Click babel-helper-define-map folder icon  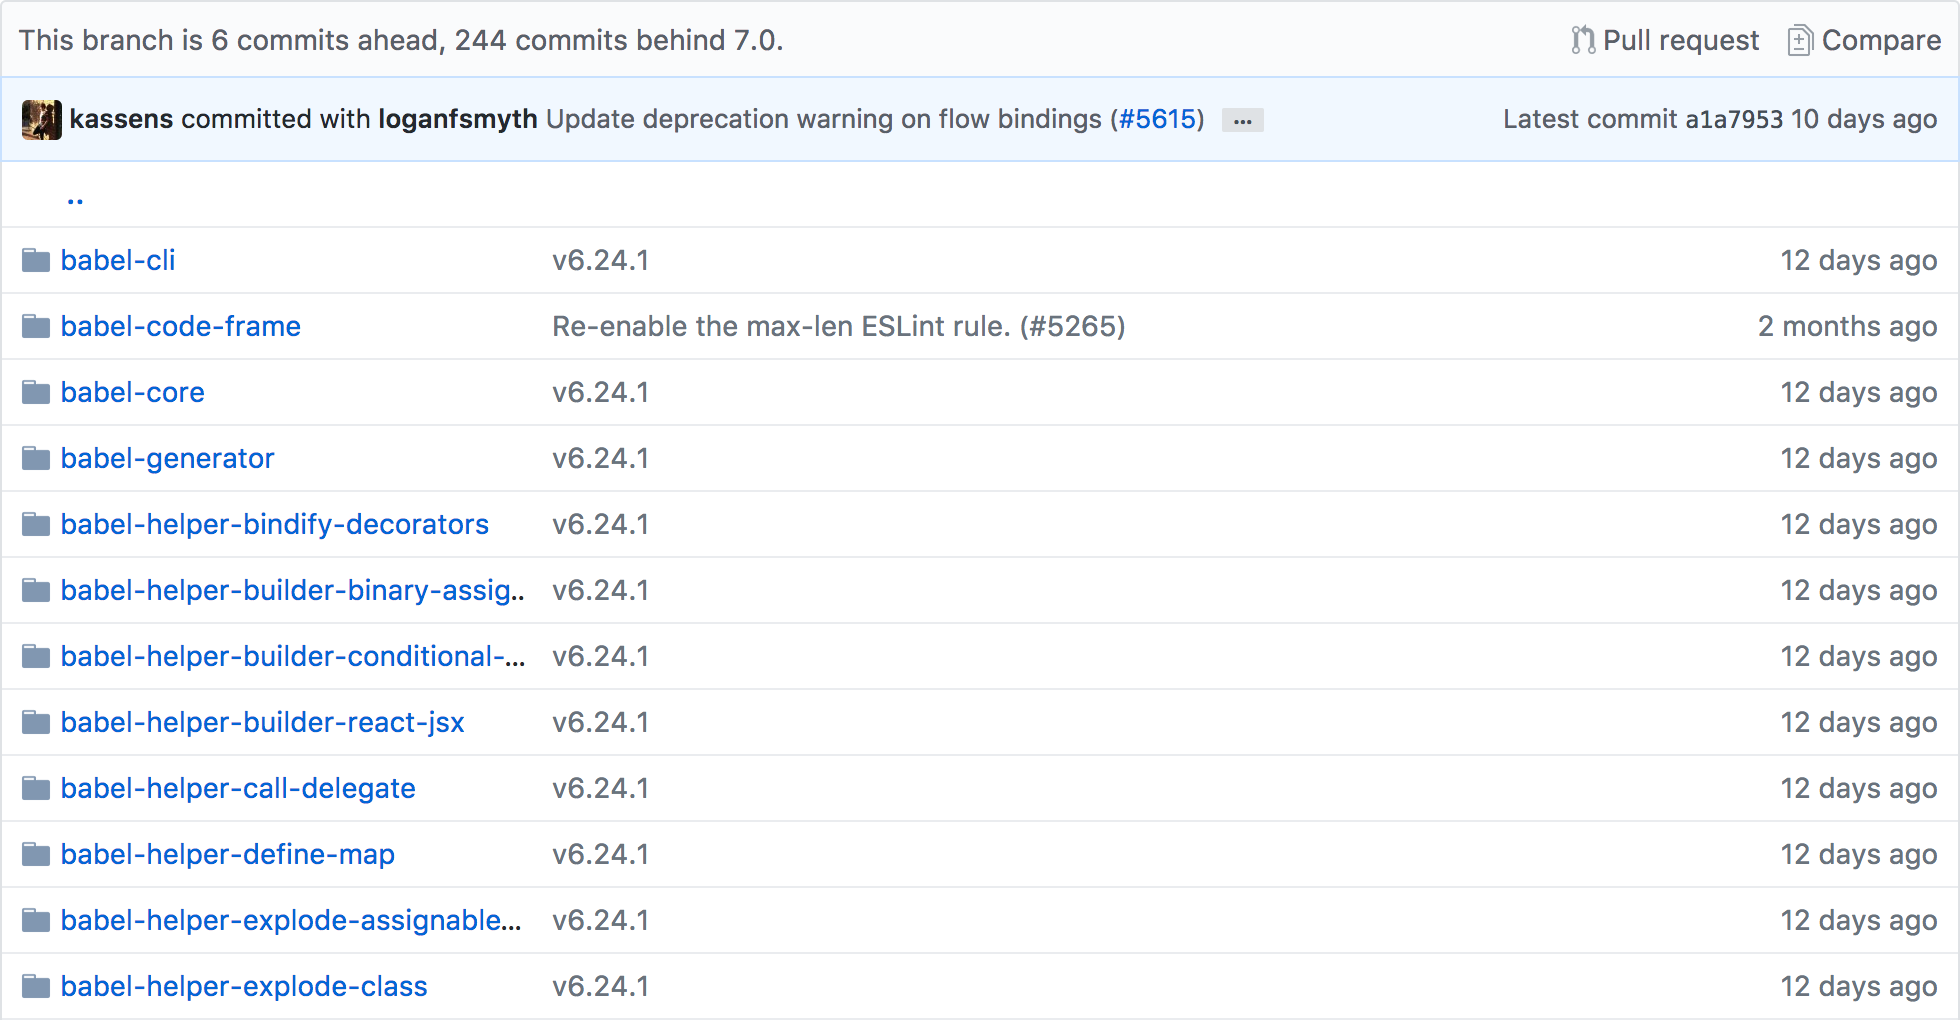click(36, 855)
